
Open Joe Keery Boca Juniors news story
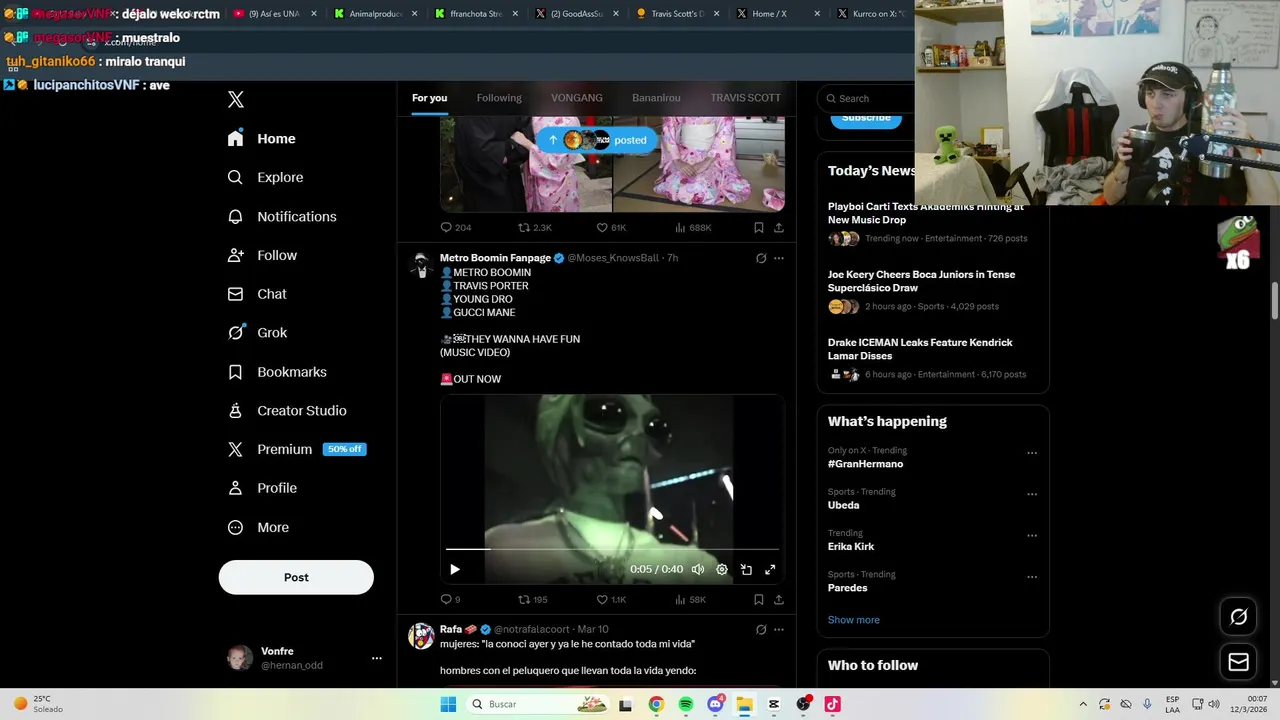pyautogui.click(x=933, y=290)
